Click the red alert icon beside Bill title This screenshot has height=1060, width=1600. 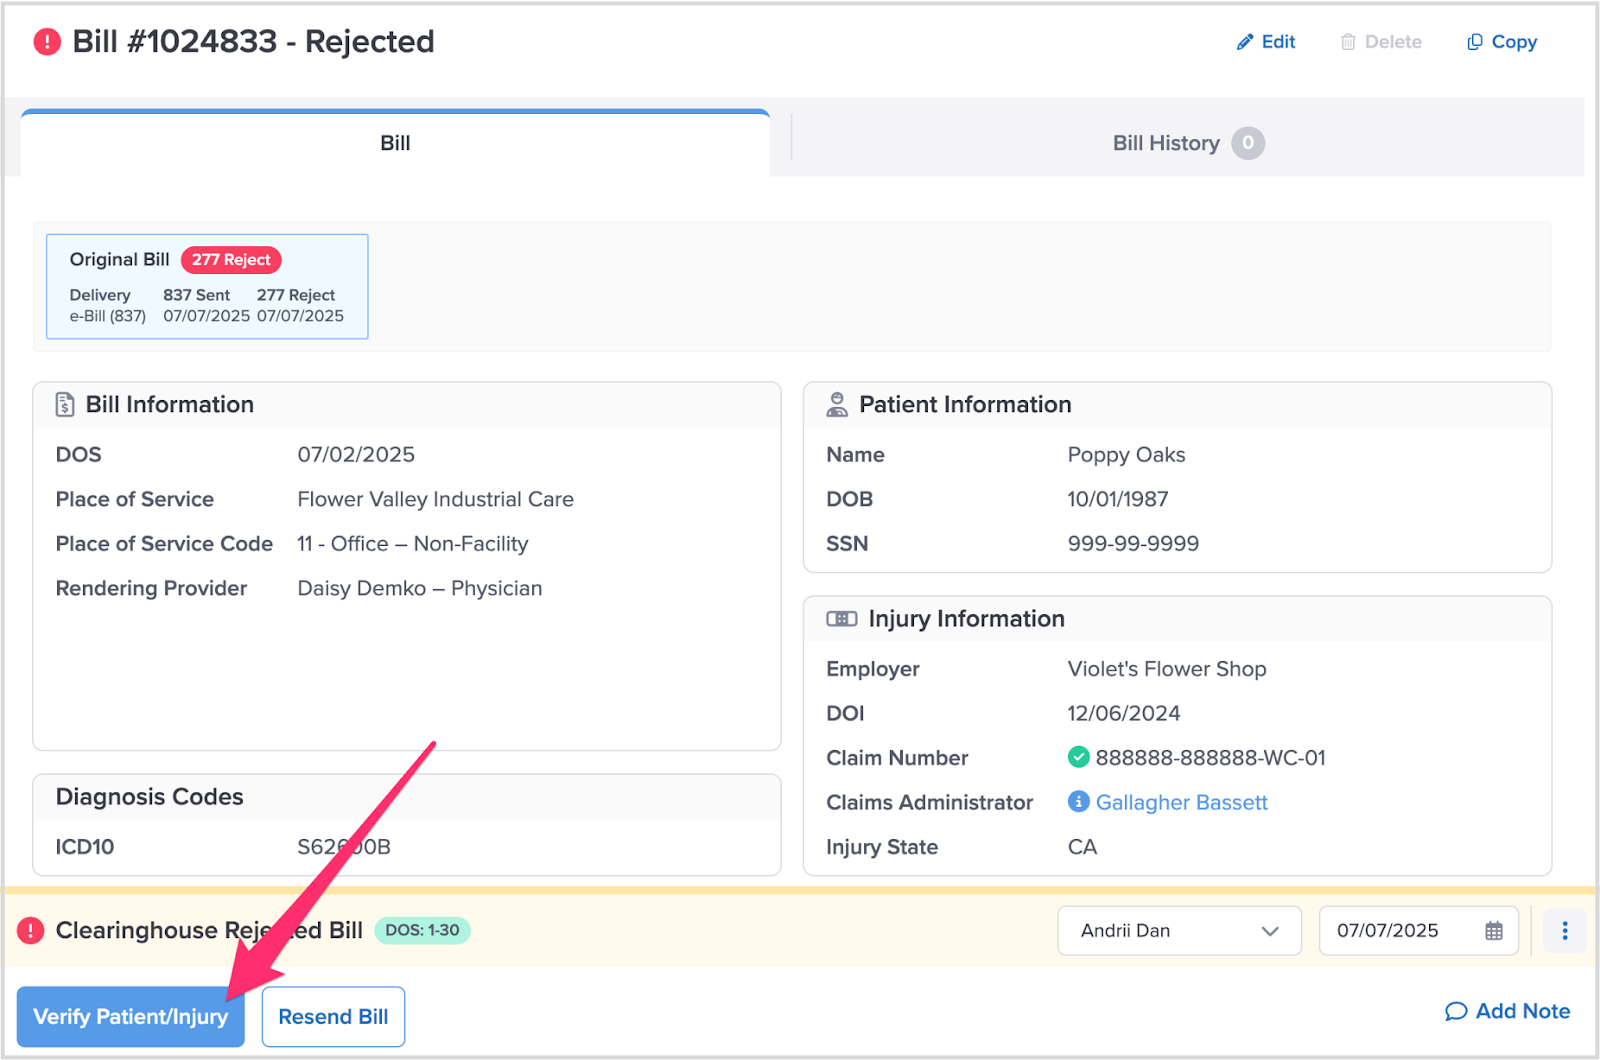point(47,42)
